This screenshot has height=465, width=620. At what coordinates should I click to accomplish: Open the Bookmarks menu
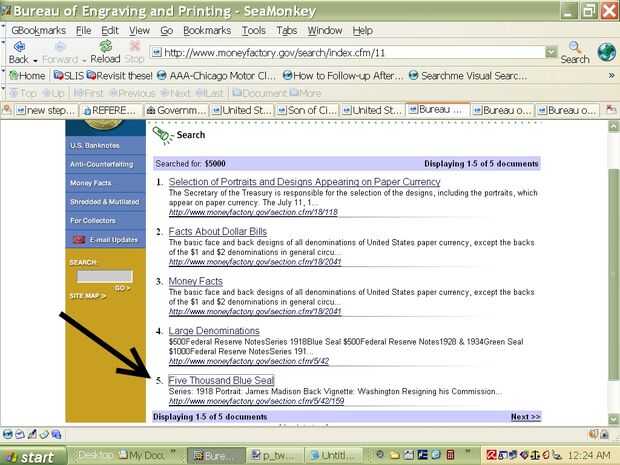coord(207,30)
